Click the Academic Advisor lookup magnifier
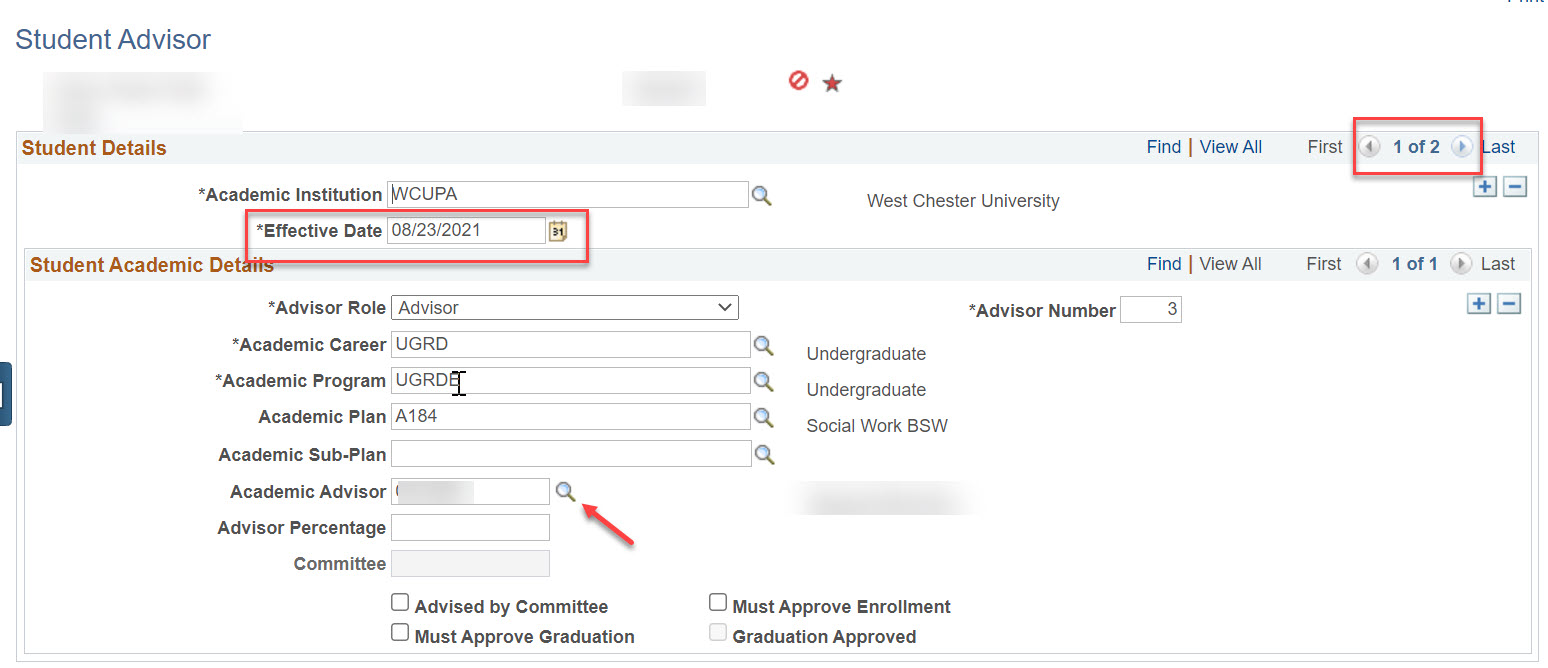The image size is (1548, 668). pos(566,491)
